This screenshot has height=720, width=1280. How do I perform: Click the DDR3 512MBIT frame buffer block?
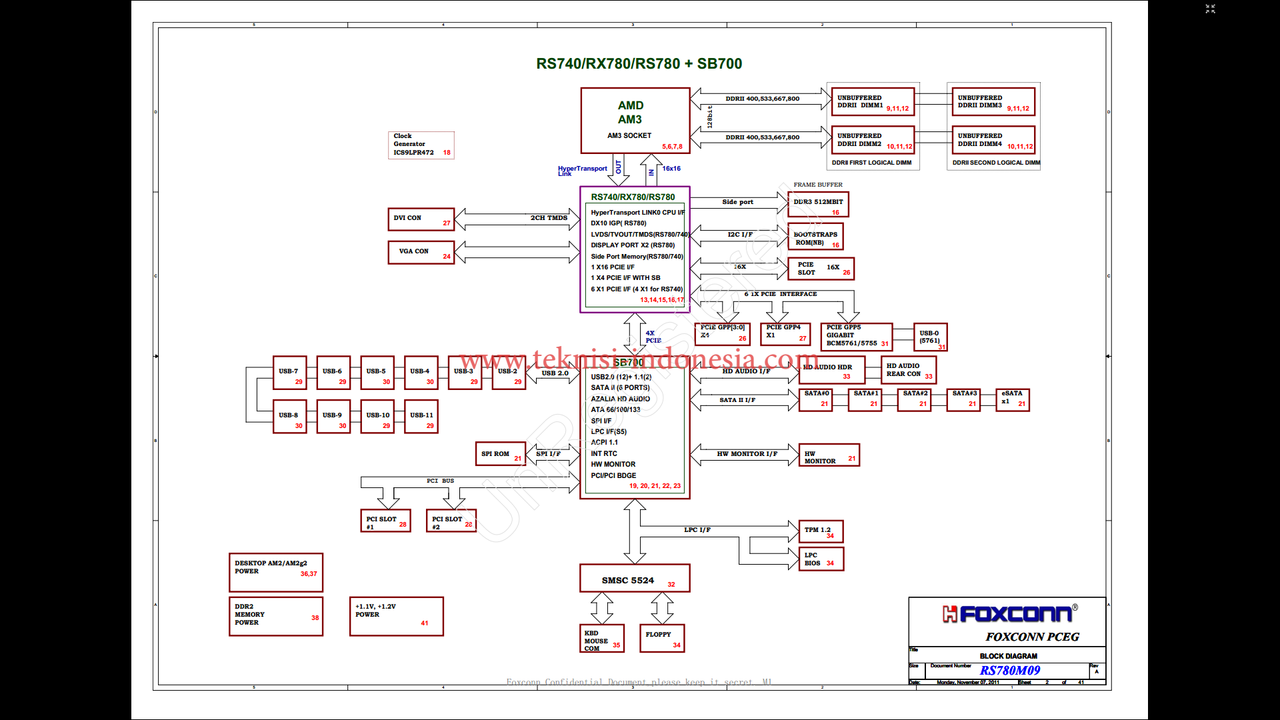(x=818, y=205)
